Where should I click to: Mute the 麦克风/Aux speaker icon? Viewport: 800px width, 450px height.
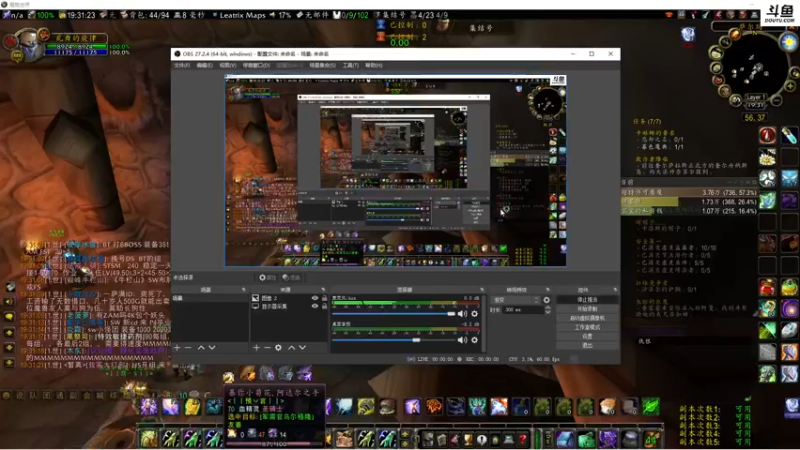click(462, 314)
